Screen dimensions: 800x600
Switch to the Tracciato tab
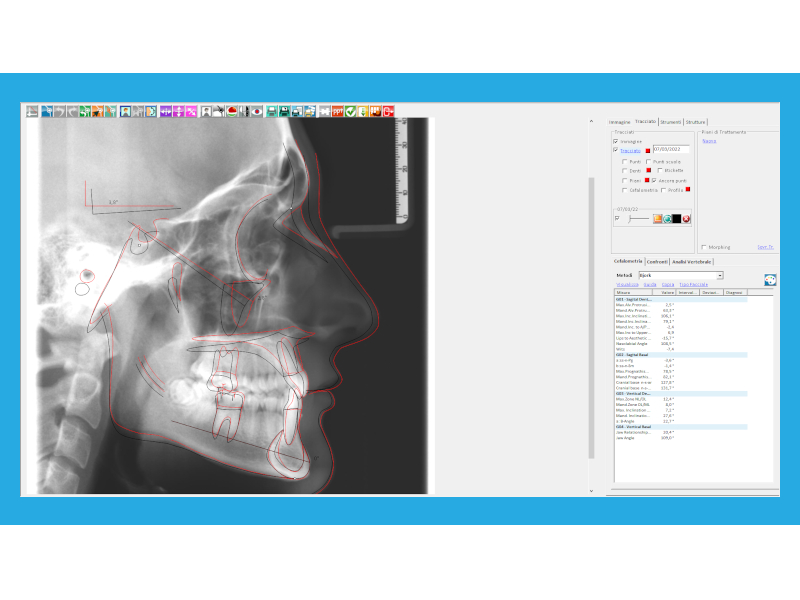click(x=645, y=121)
